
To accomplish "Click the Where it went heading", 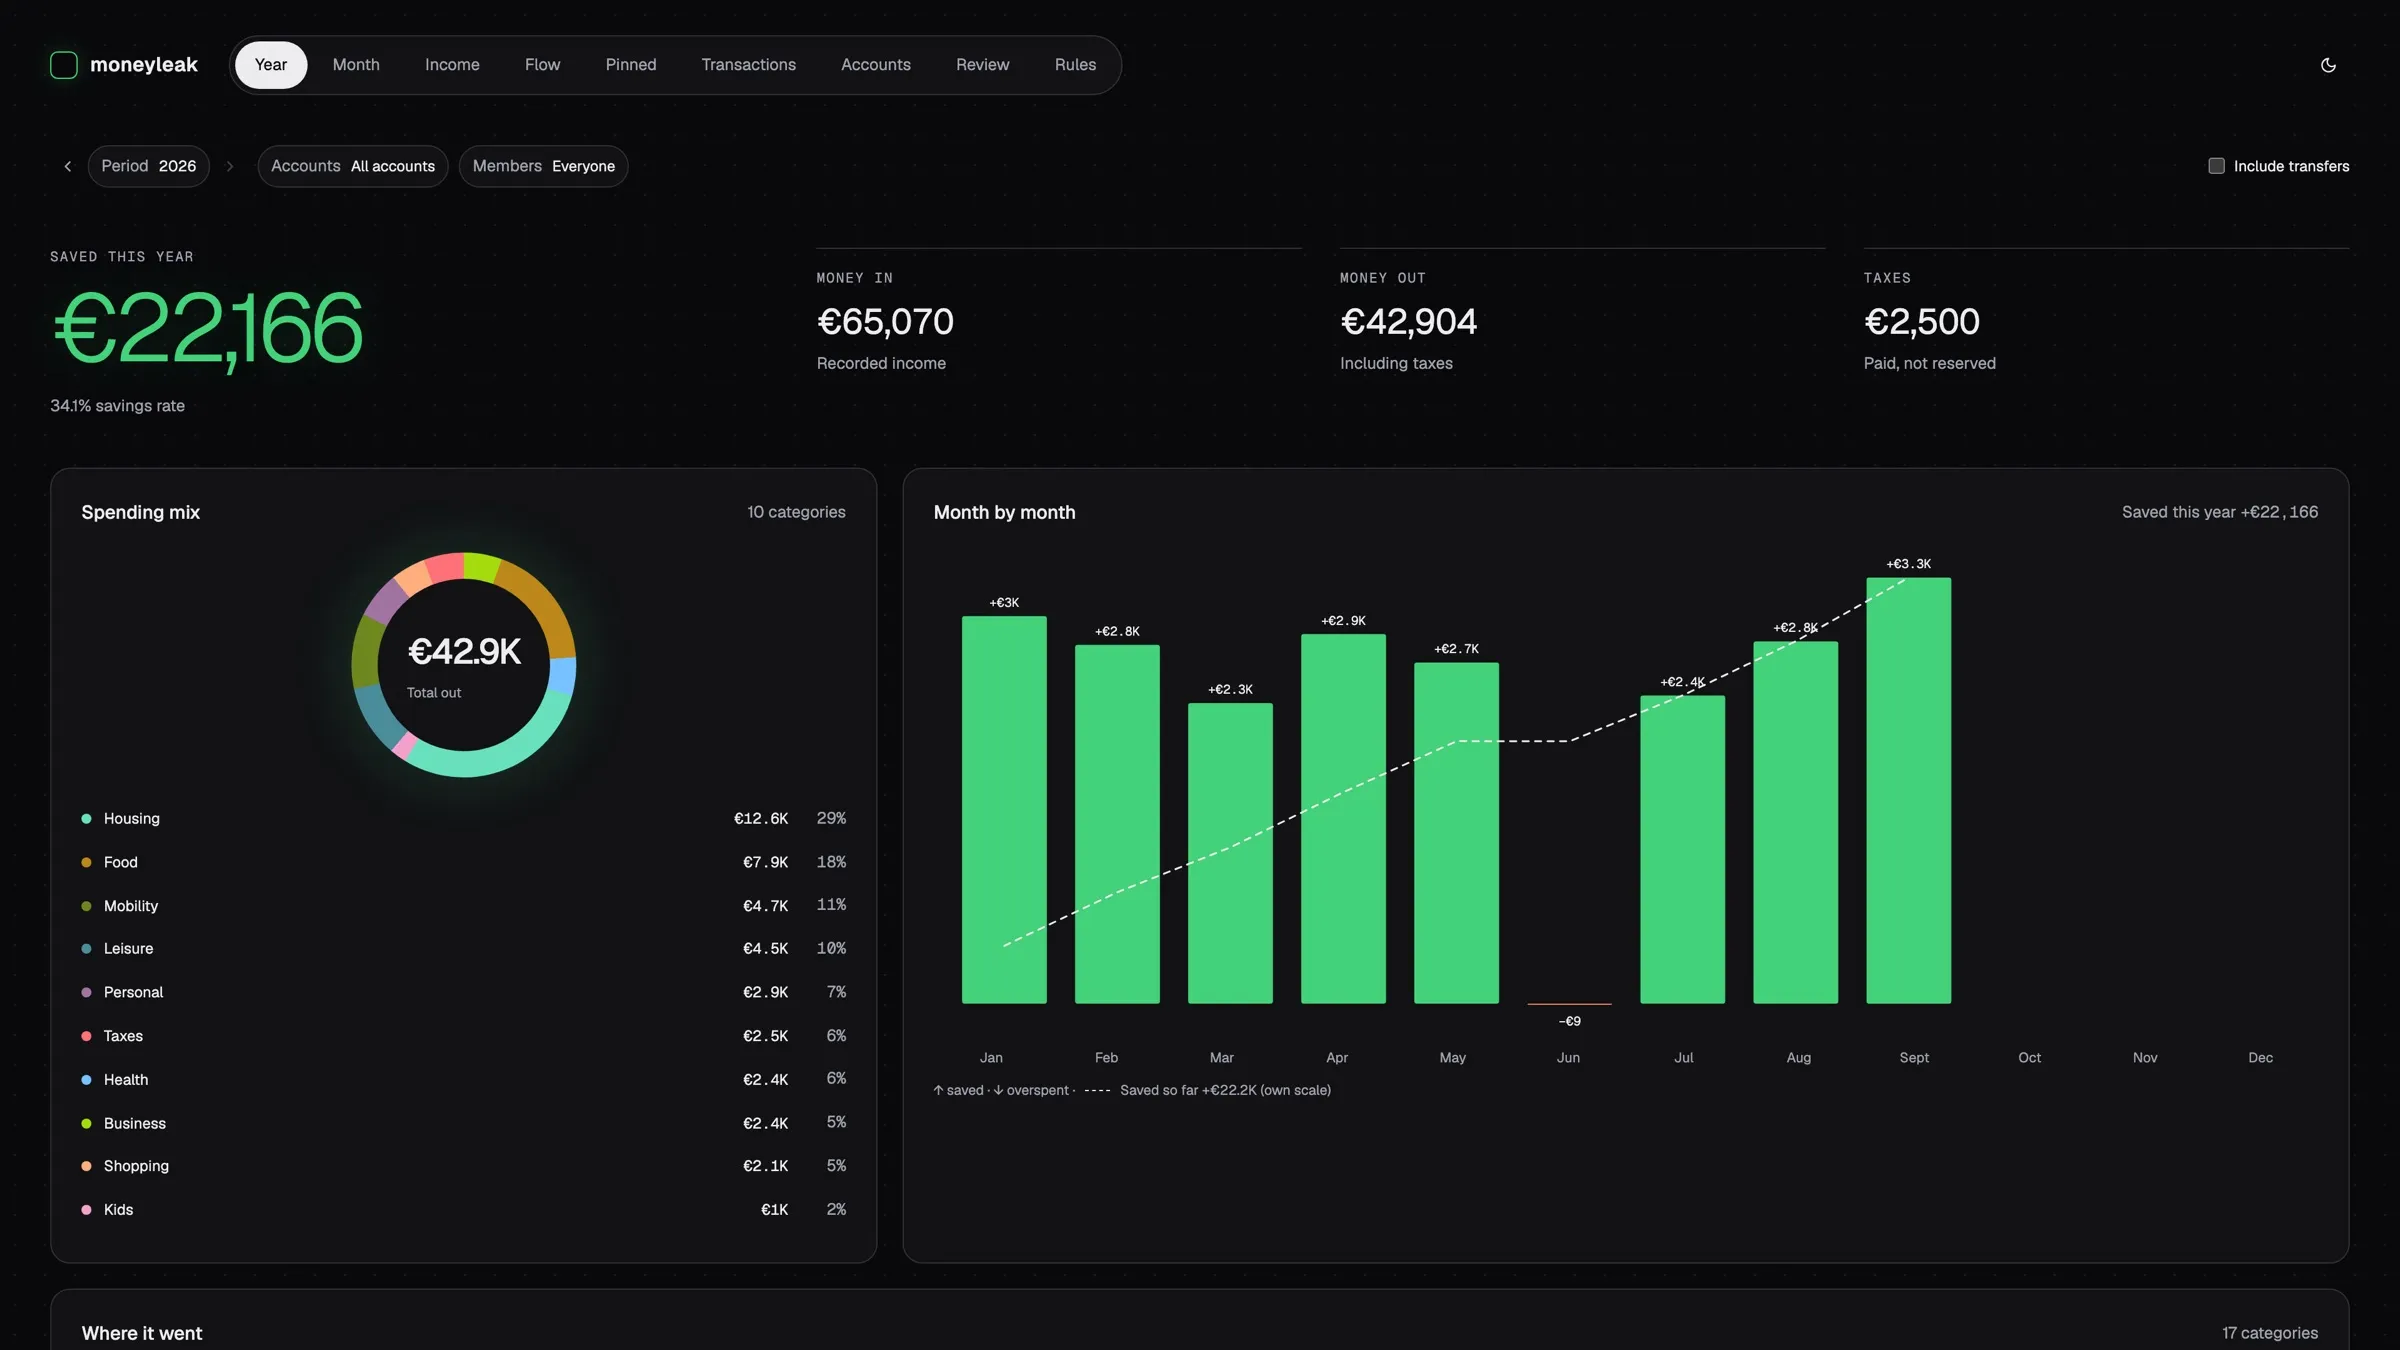I will pyautogui.click(x=142, y=1333).
